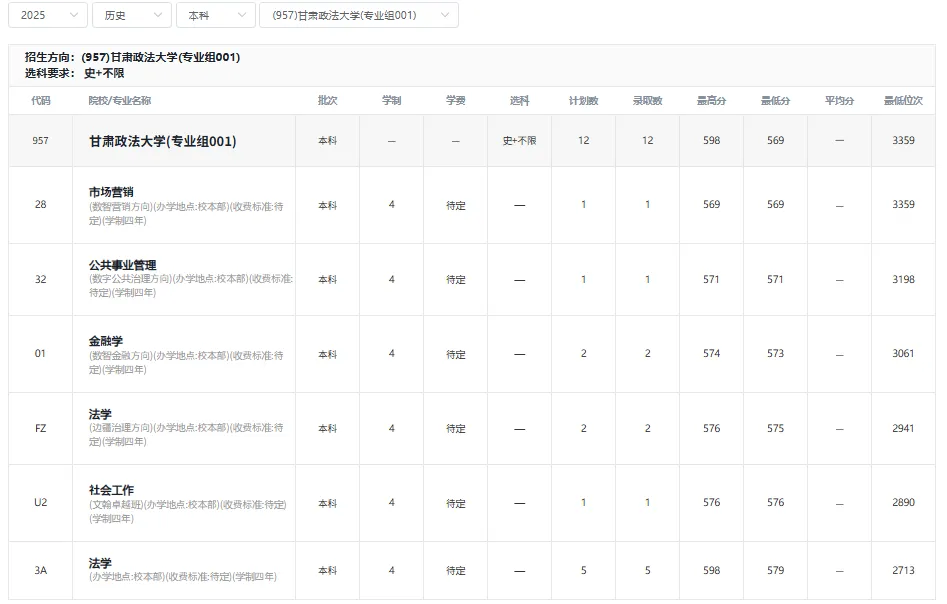Select the 金融学 major name

[x=106, y=341]
